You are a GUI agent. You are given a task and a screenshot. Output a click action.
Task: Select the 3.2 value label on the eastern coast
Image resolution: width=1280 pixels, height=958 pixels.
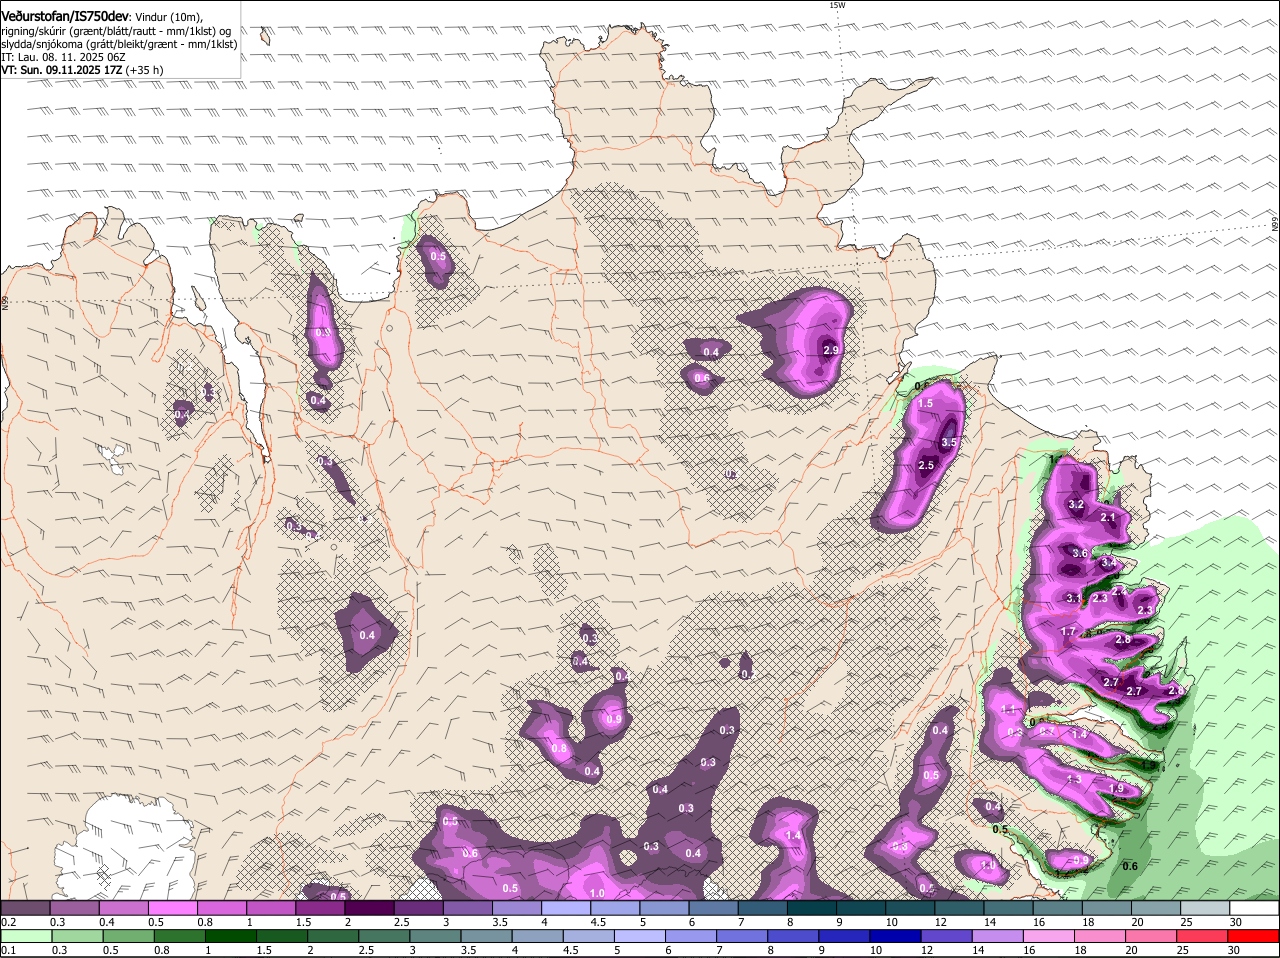point(1076,505)
